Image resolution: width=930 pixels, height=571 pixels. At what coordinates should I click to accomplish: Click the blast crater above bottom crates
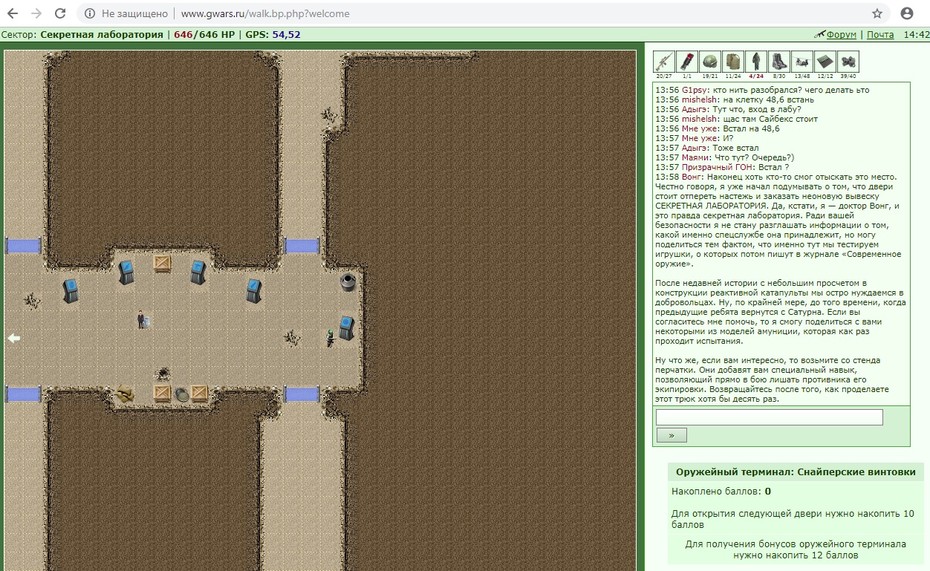162,374
